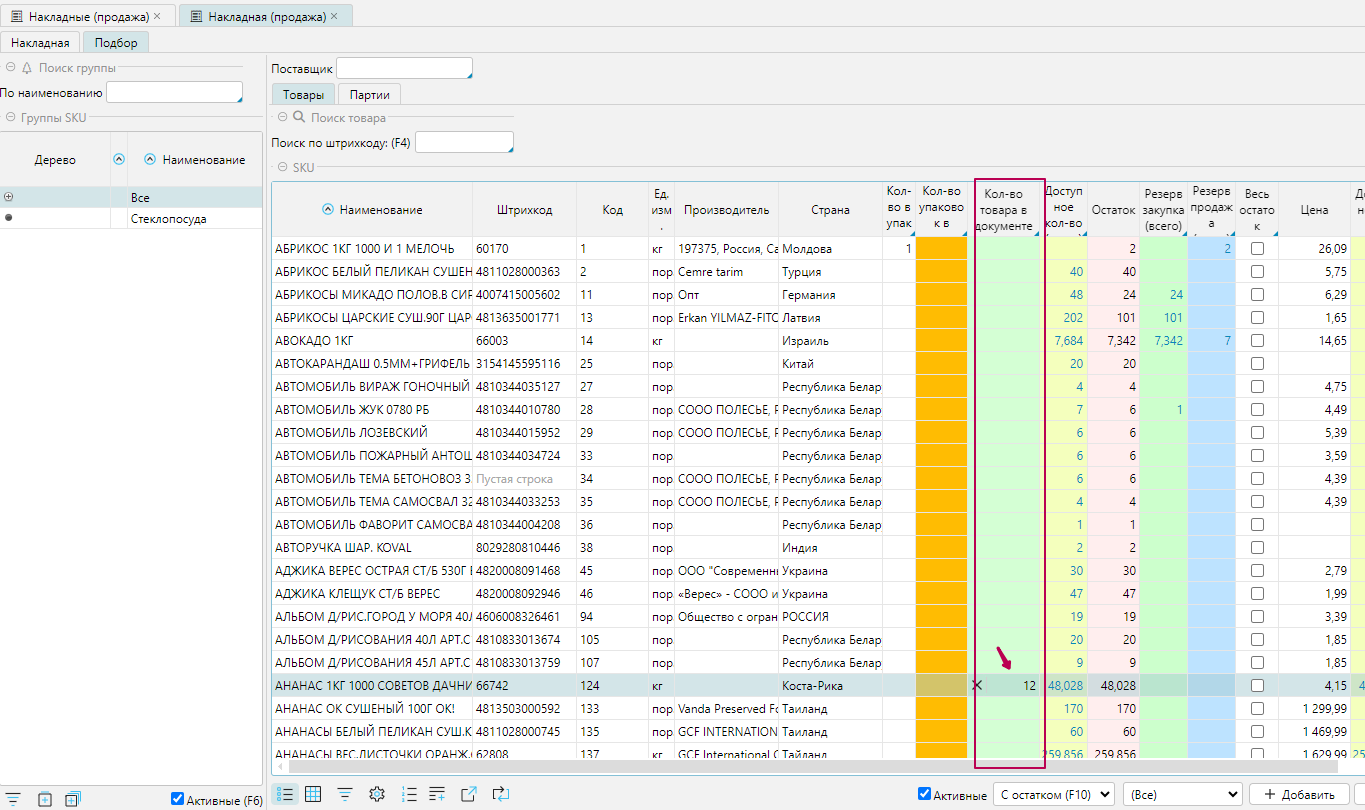
Task: Open SKU table settings gear icon
Action: tap(377, 794)
